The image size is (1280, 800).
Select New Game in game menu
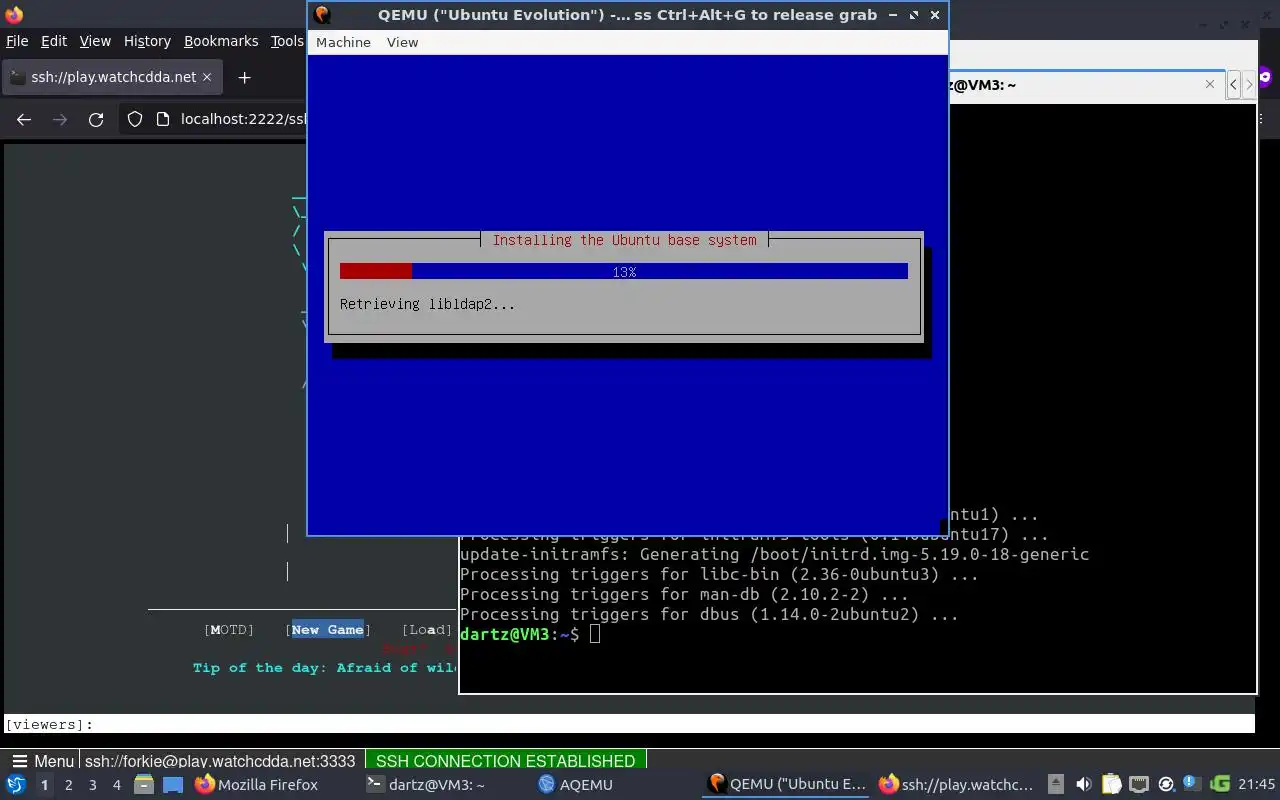(328, 629)
